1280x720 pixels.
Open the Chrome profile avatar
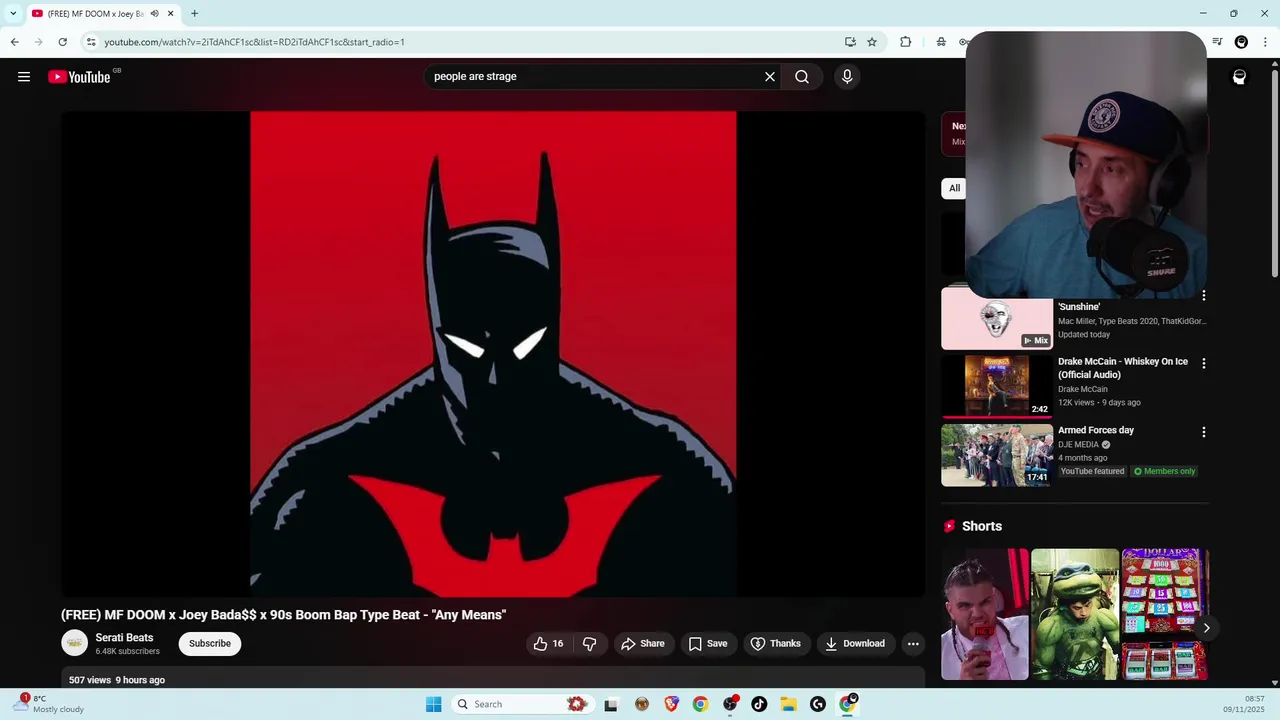[x=1241, y=42]
